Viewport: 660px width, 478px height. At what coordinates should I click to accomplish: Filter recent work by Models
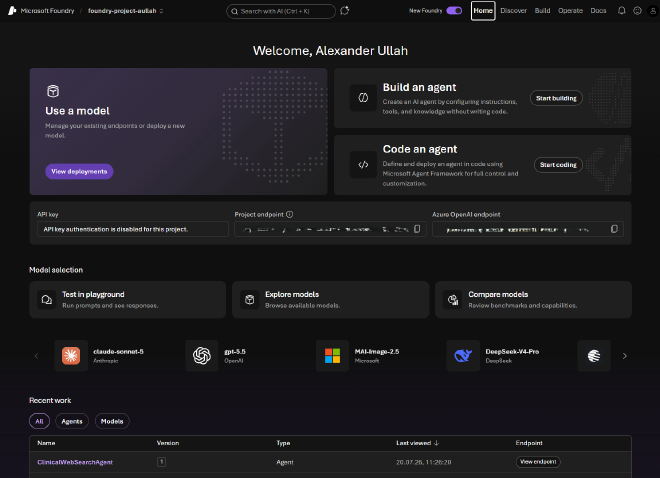pos(112,421)
